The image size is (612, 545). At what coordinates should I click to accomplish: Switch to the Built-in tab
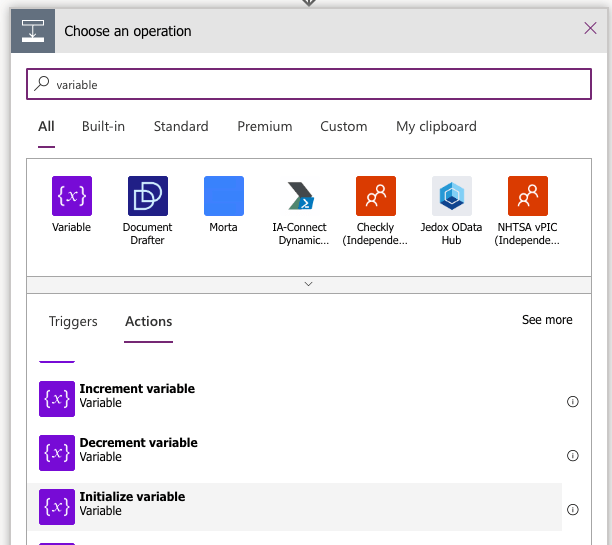(103, 127)
